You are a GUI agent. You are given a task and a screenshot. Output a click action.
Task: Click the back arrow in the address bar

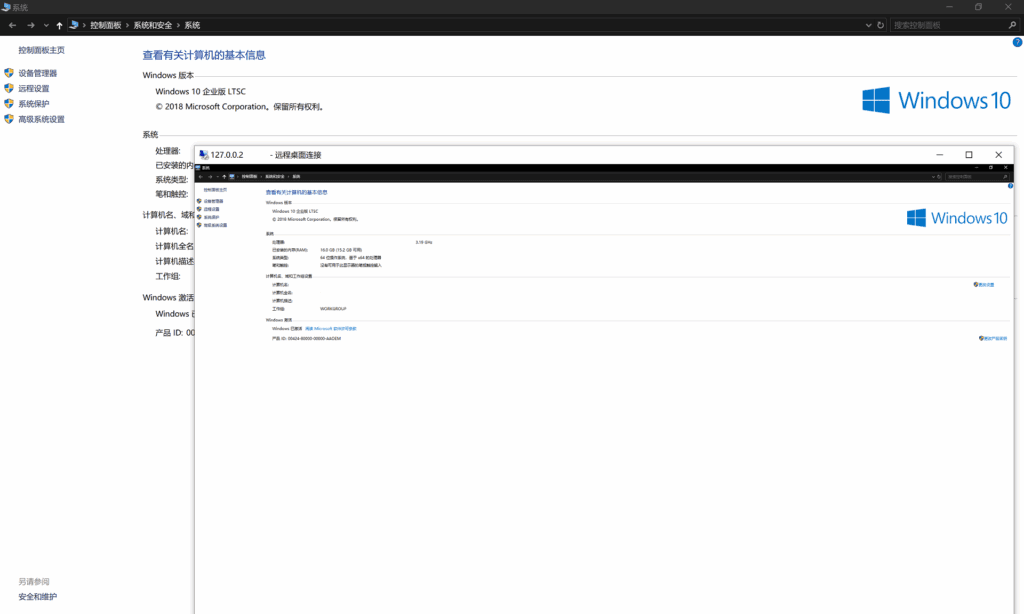click(x=11, y=25)
